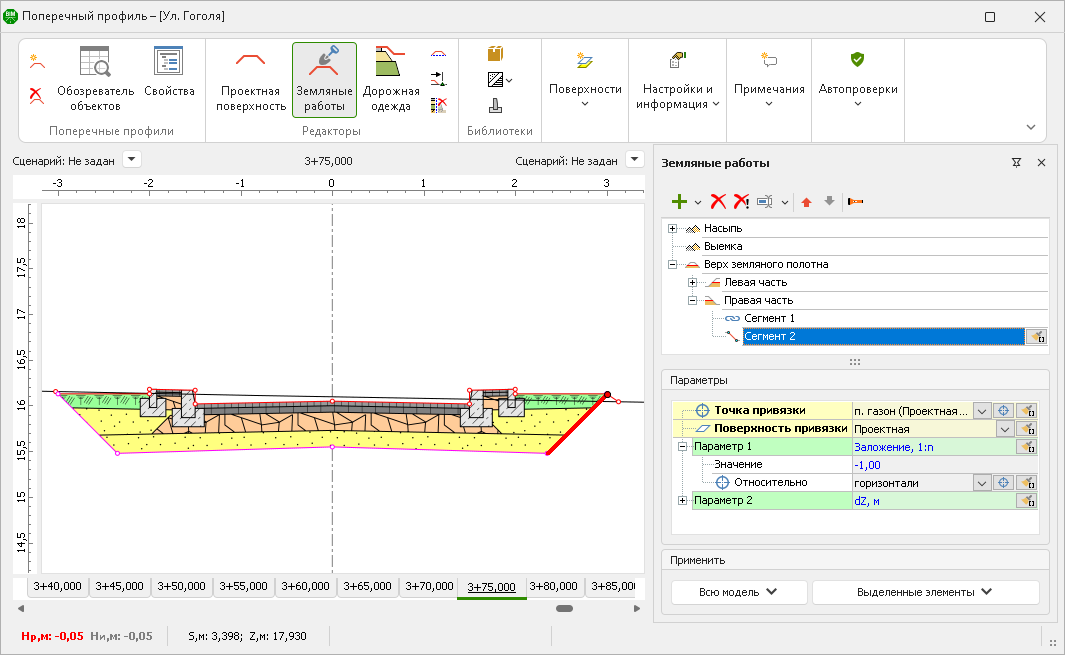Clear Параметр 1 with its brush icon

point(1027,447)
